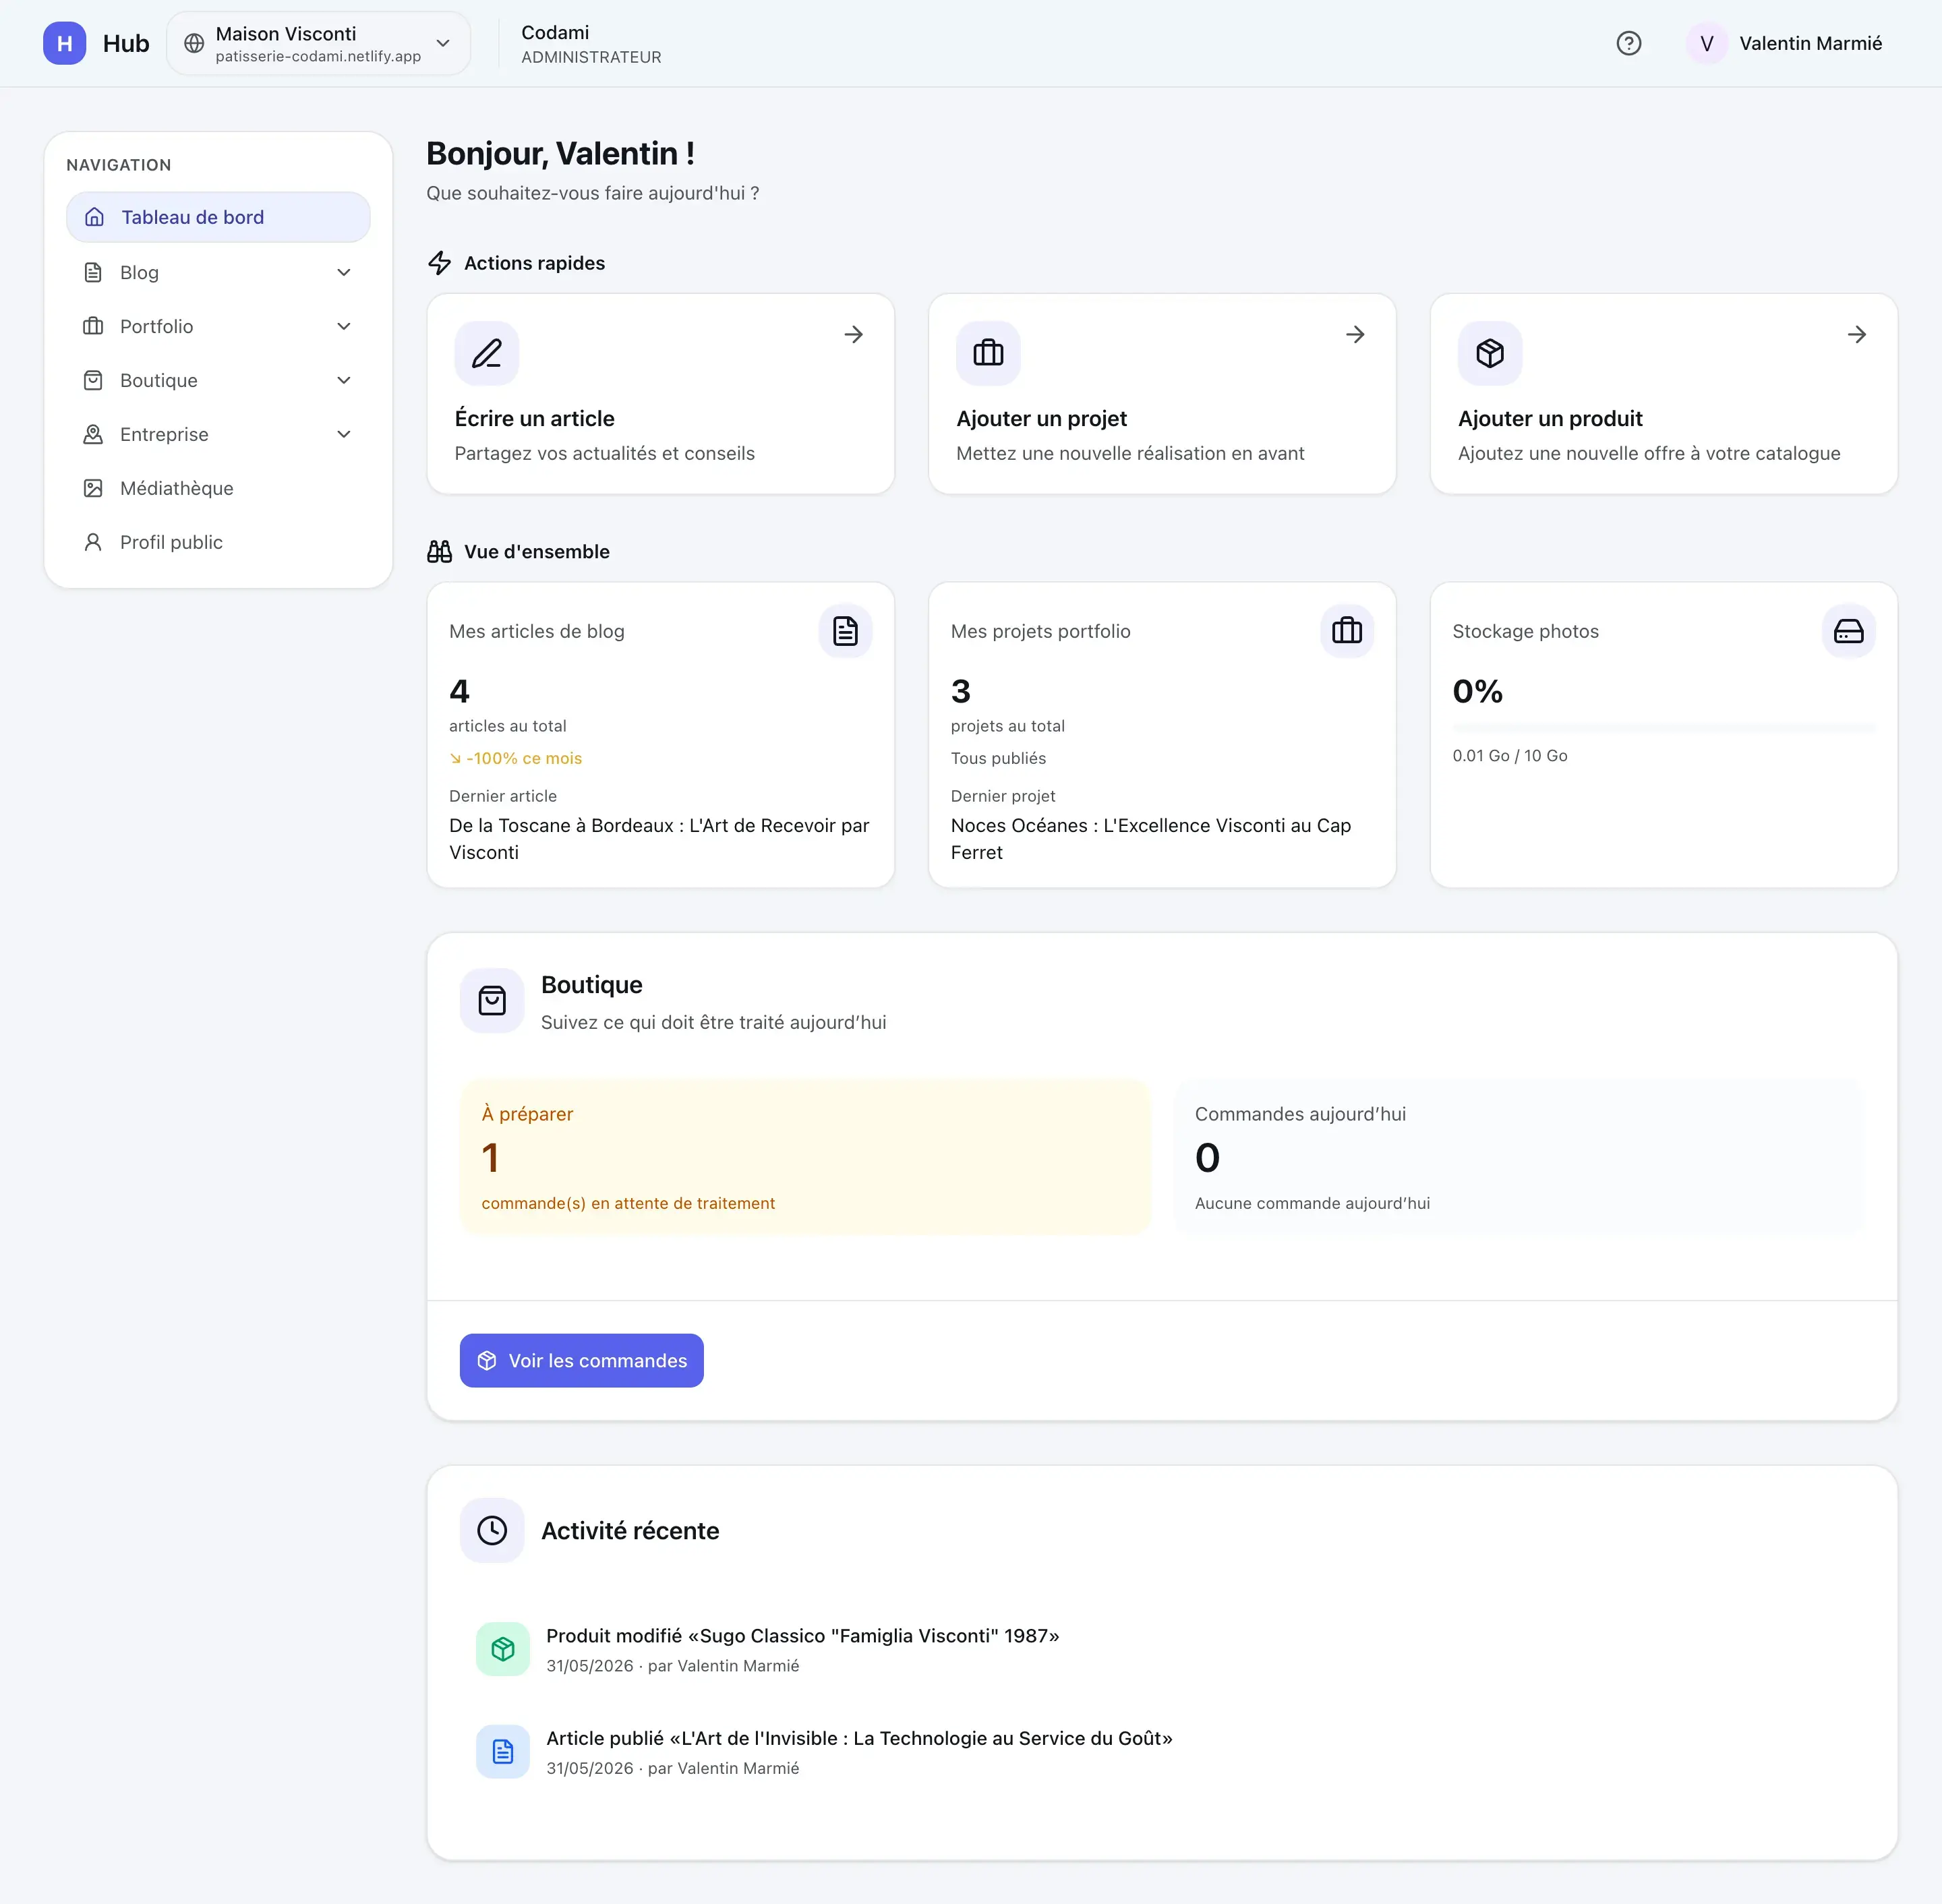Image resolution: width=1942 pixels, height=1904 pixels.
Task: Click the binoculars icon beside Vue d'ensemble
Action: (440, 551)
